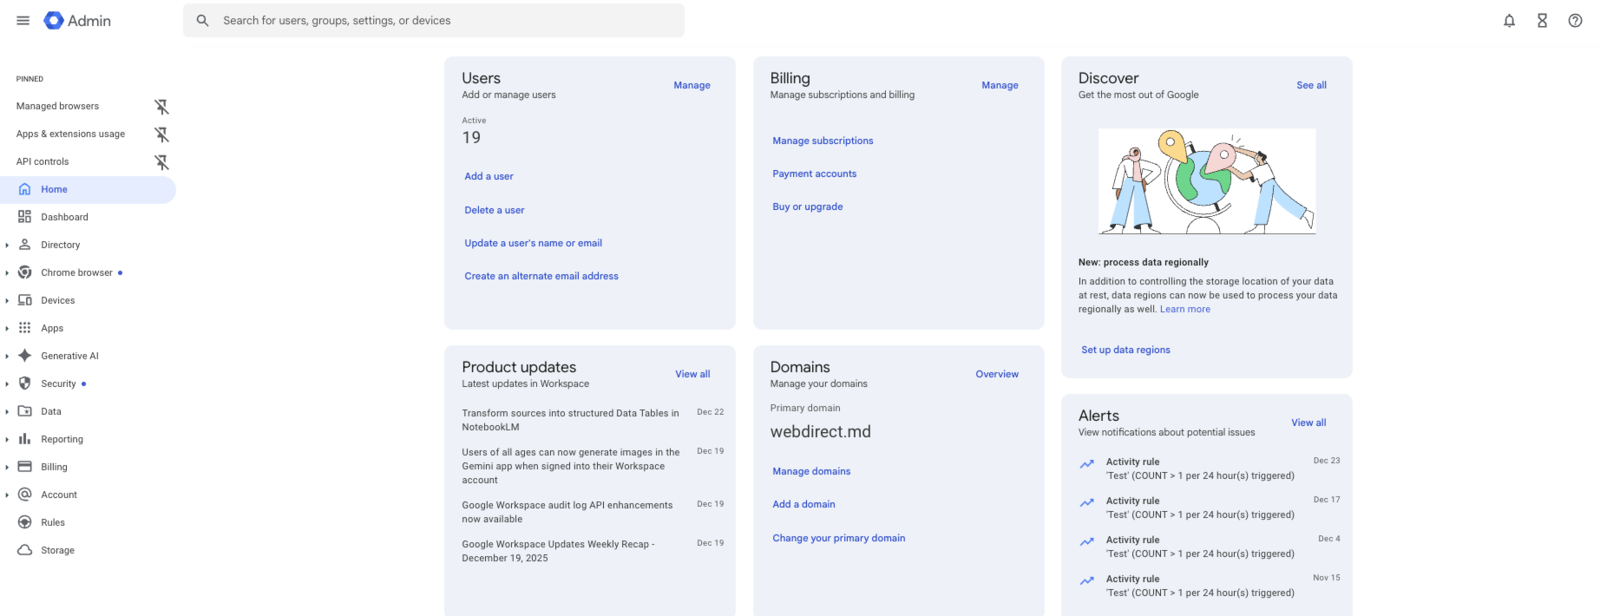Expand the Account section arrow
This screenshot has height=616, width=1600.
[7, 495]
